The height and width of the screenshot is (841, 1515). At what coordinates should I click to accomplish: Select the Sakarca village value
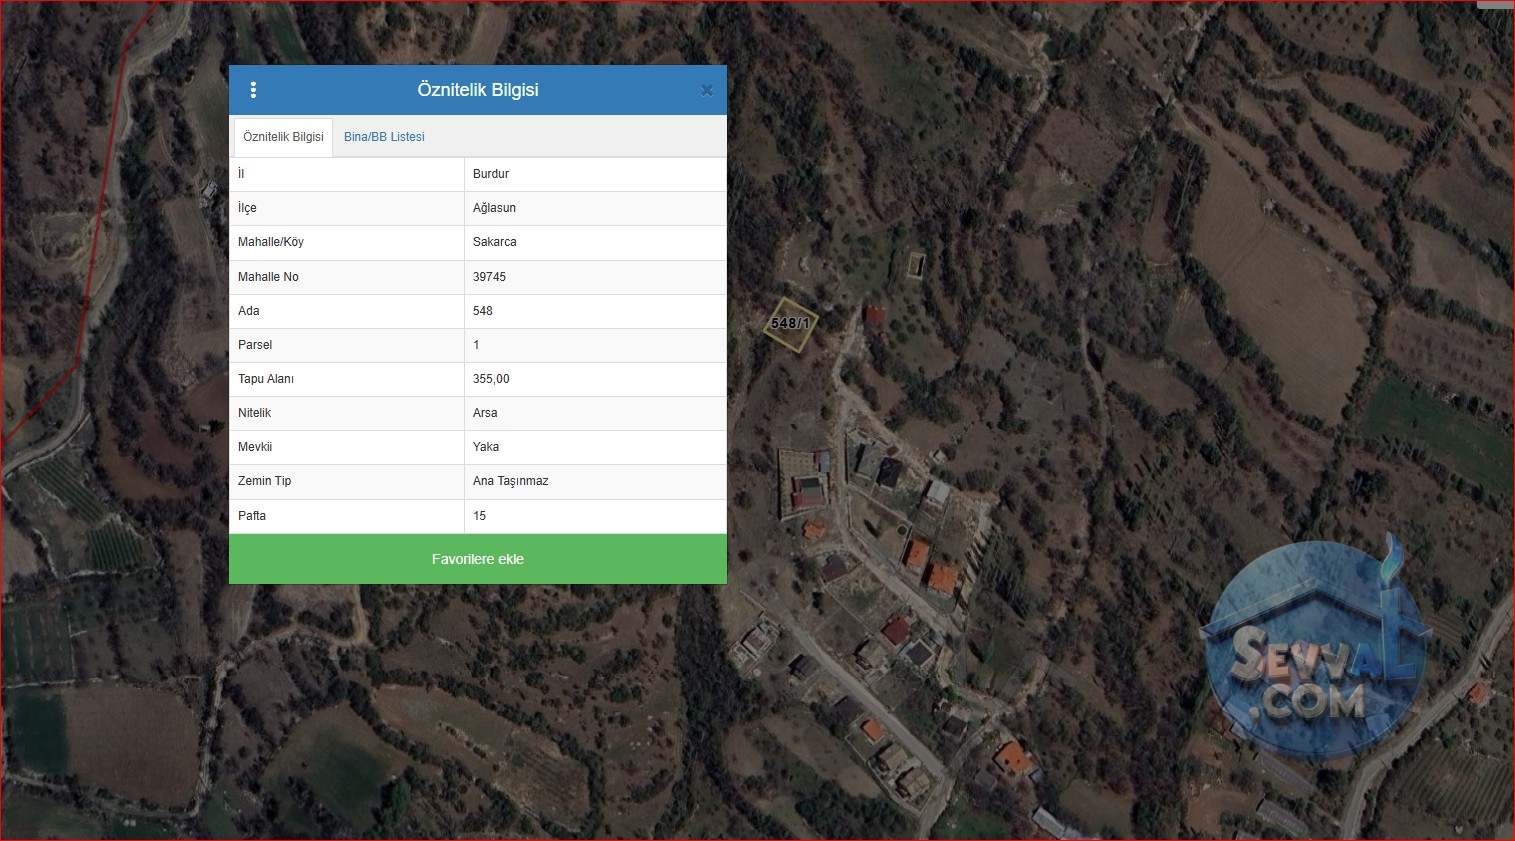pyautogui.click(x=495, y=242)
